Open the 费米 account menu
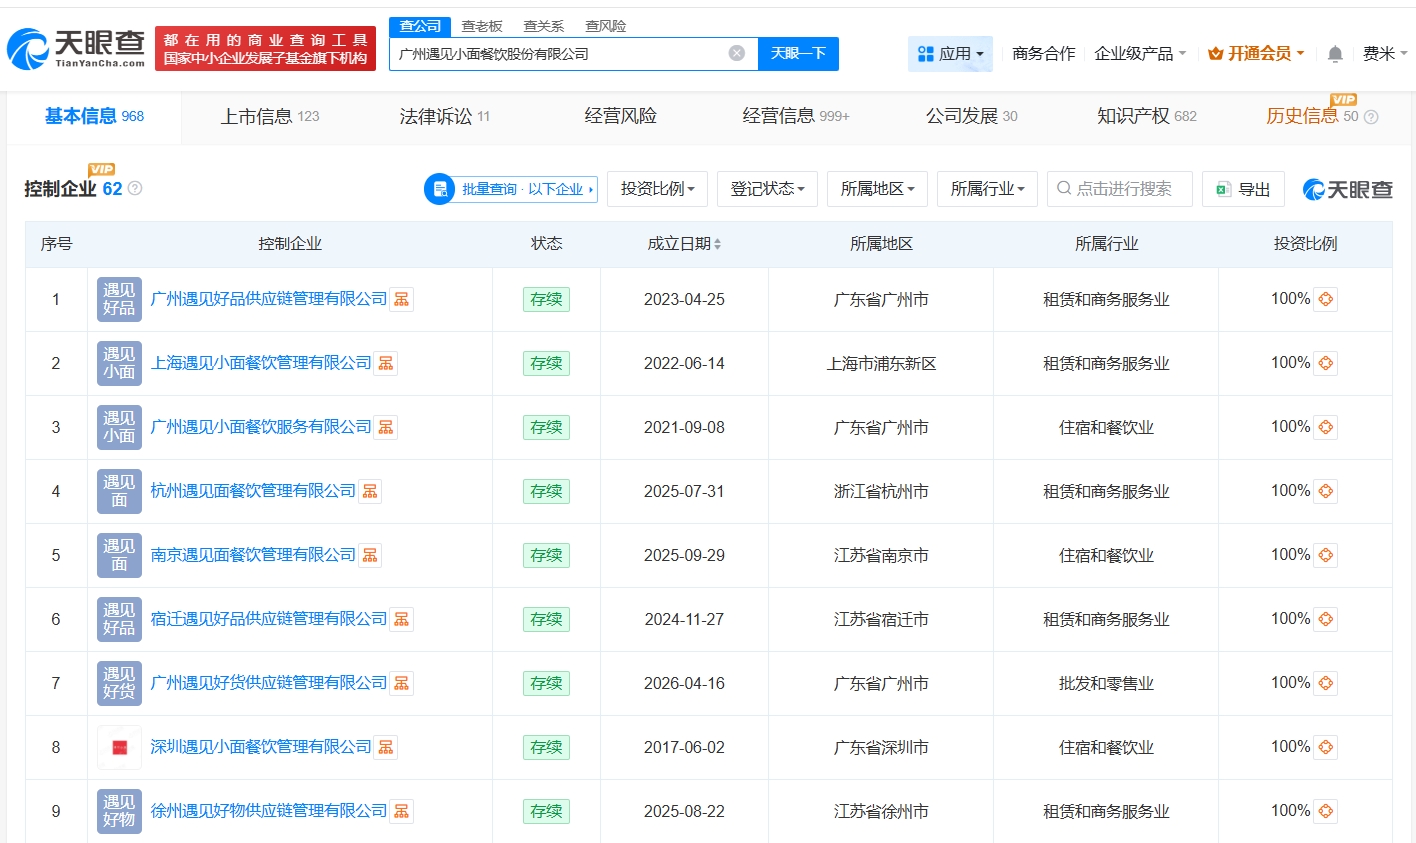1416x843 pixels. [1385, 54]
